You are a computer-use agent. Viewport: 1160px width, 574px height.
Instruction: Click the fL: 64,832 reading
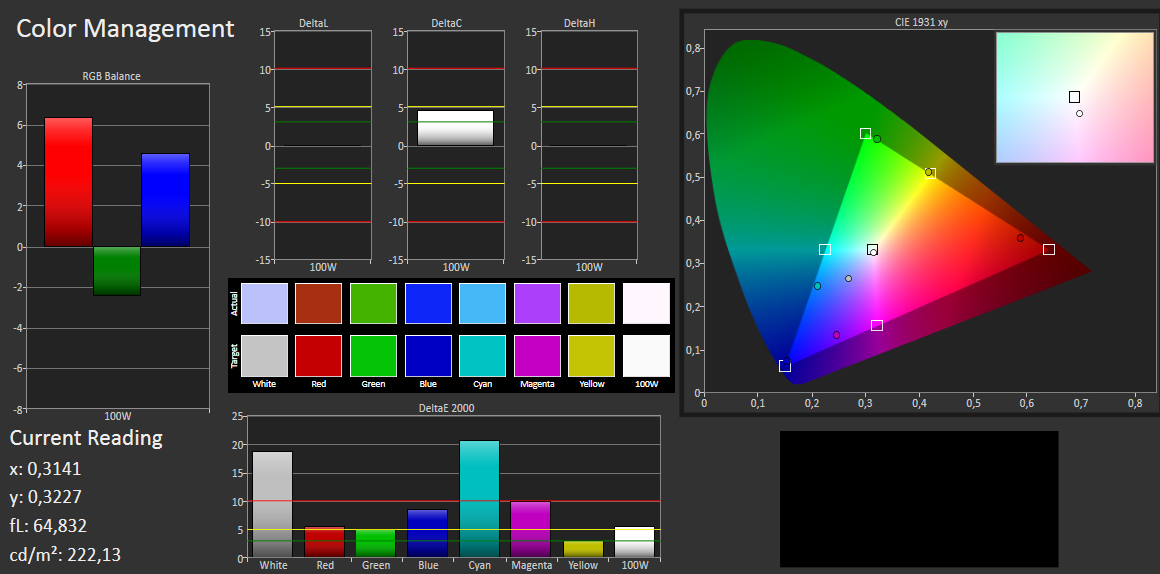(x=48, y=526)
